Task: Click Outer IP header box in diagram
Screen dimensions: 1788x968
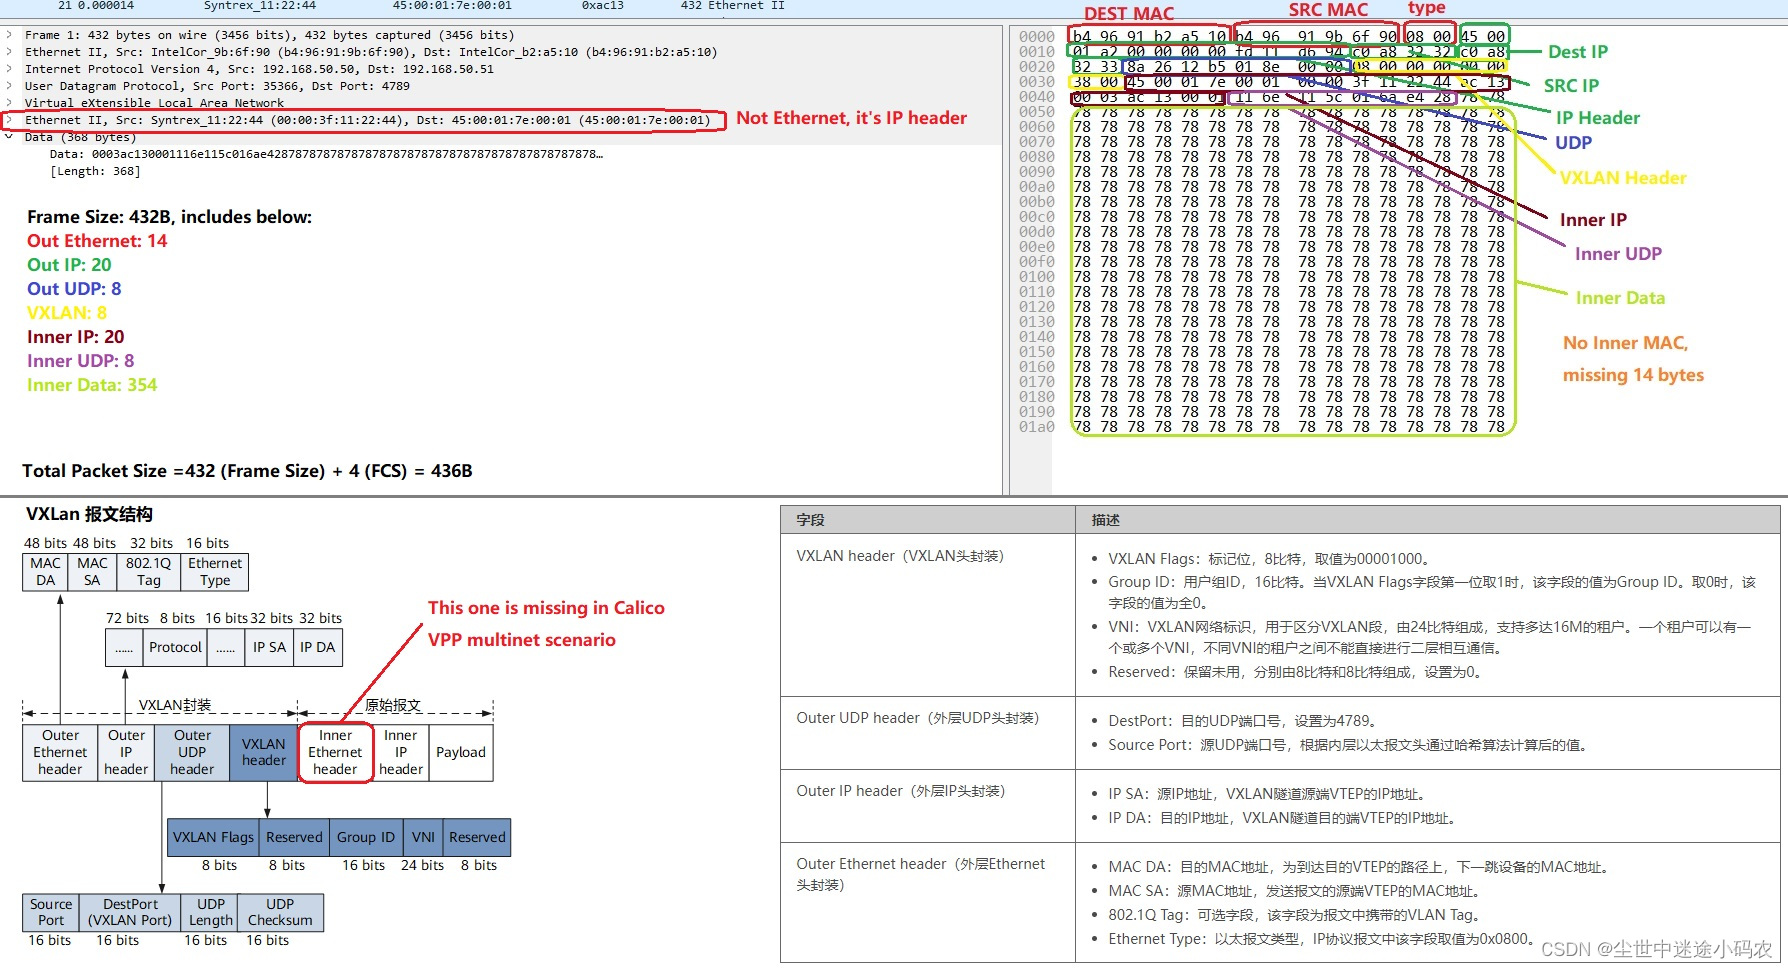Action: point(126,752)
